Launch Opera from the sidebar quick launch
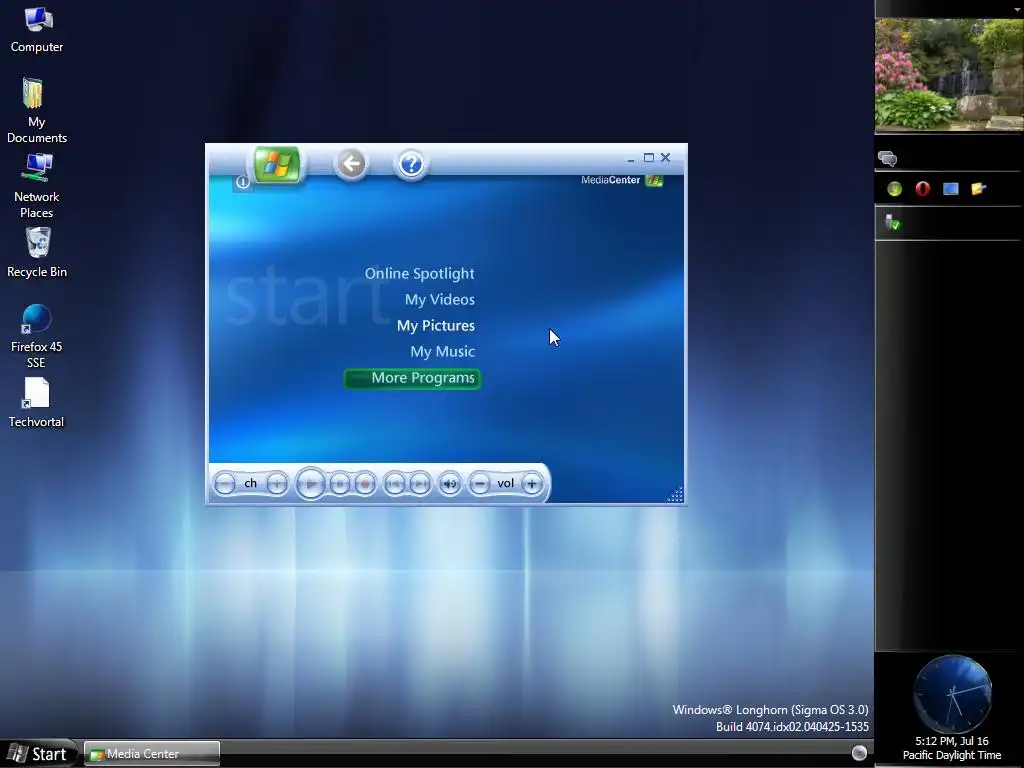 tap(923, 189)
